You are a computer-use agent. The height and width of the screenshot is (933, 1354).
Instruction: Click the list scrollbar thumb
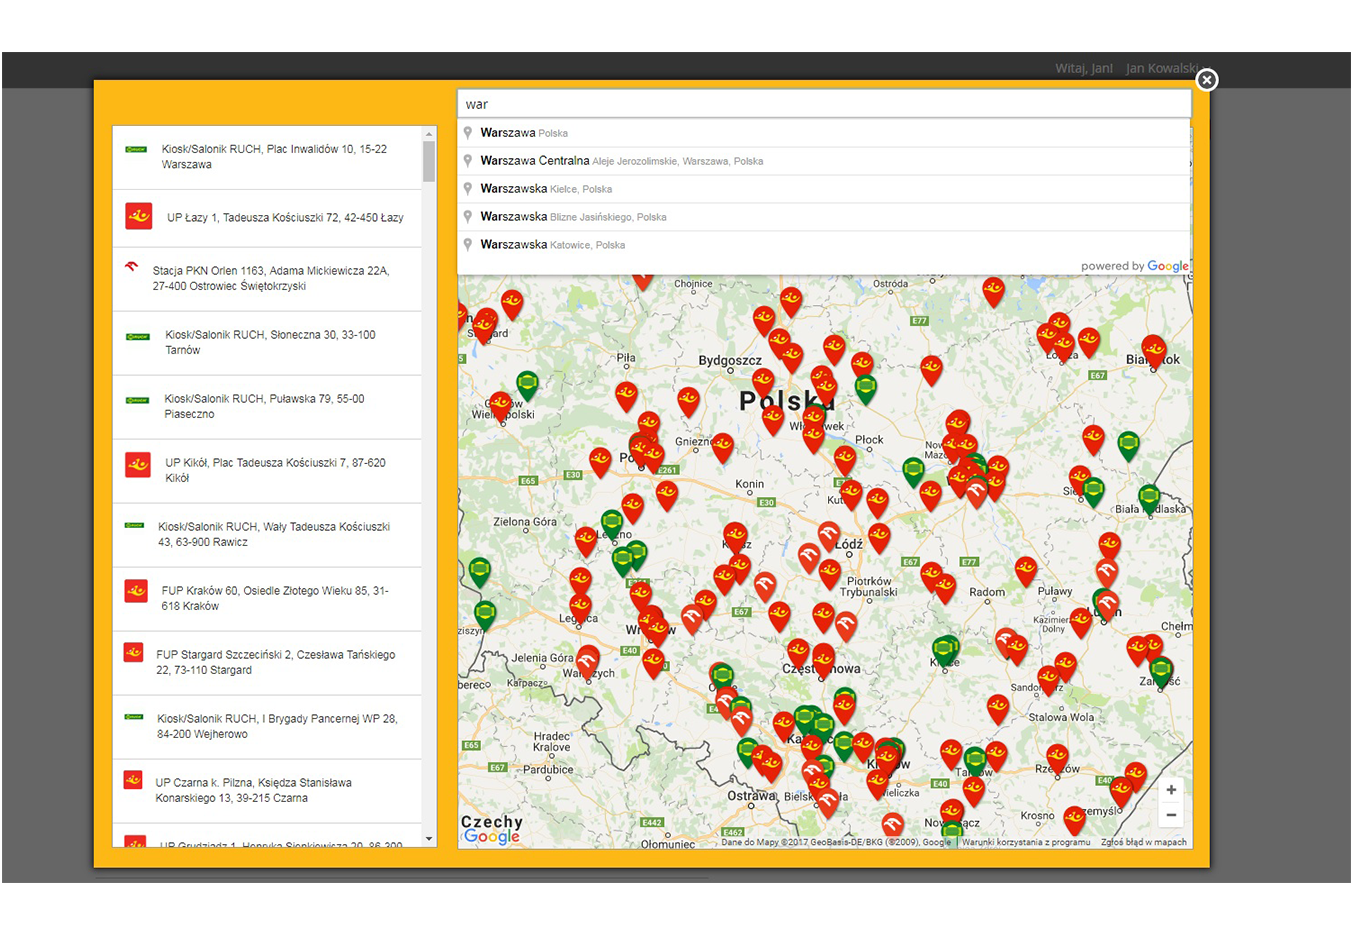(x=429, y=162)
